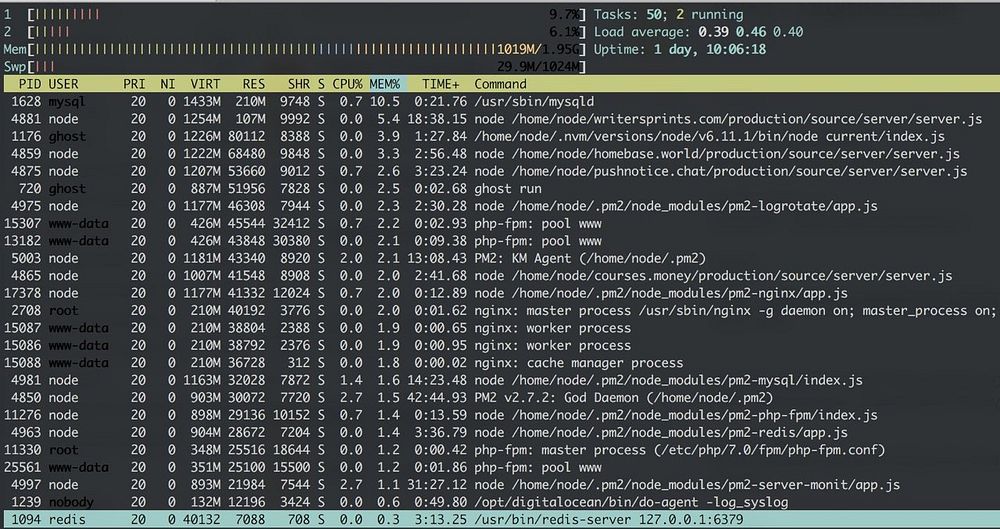
Task: Select the do-agent -log_syslog process row
Action: (500, 502)
